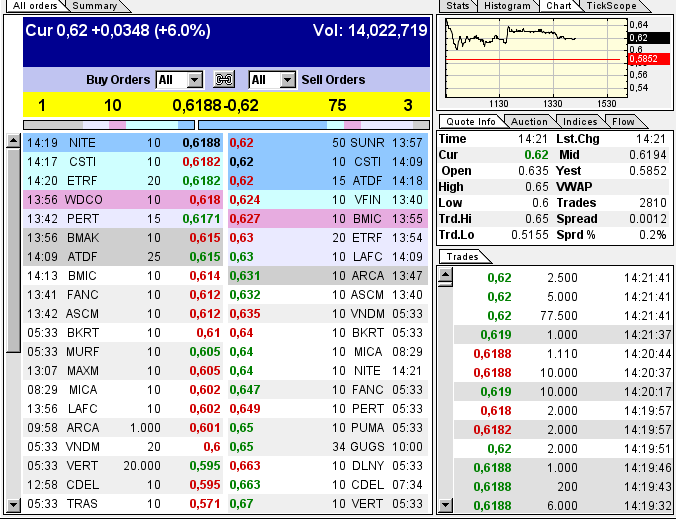Select ATDF buy order with size 25
Screen dimensions: 696x519
point(124,257)
